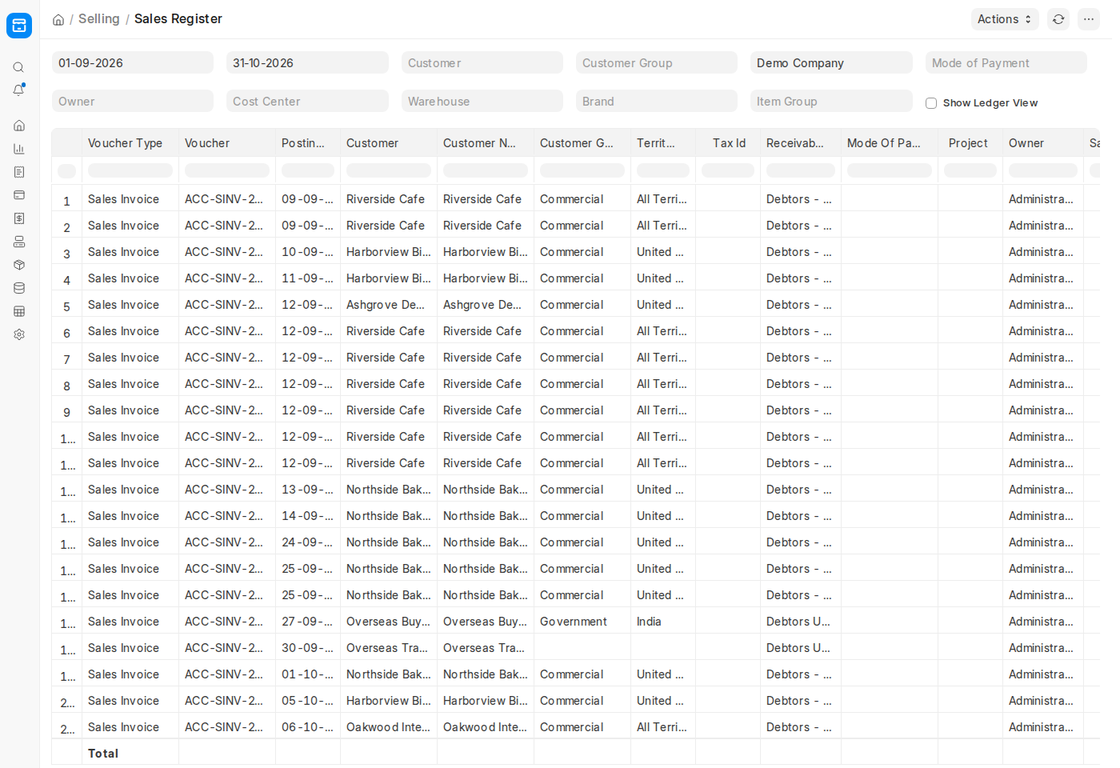
Task: Open the Demo Company filter field
Action: 831,63
